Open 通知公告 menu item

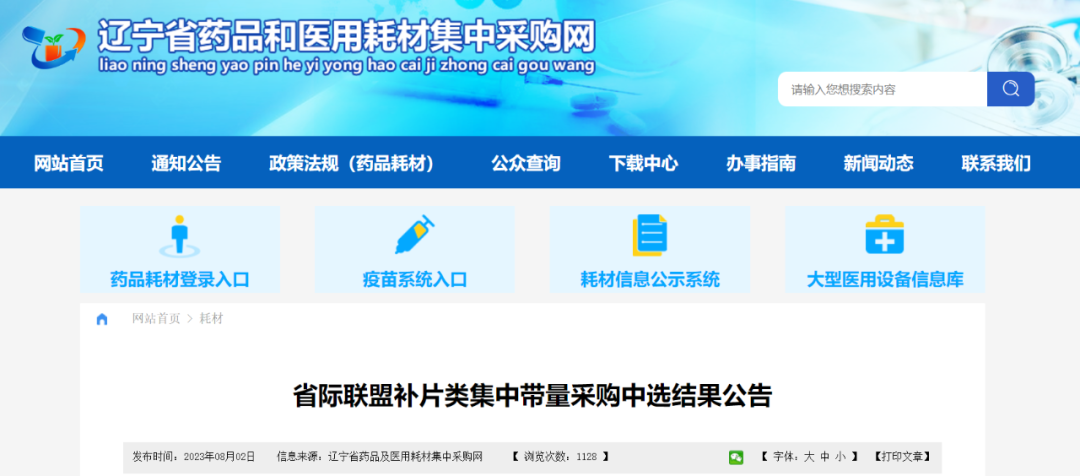click(186, 163)
